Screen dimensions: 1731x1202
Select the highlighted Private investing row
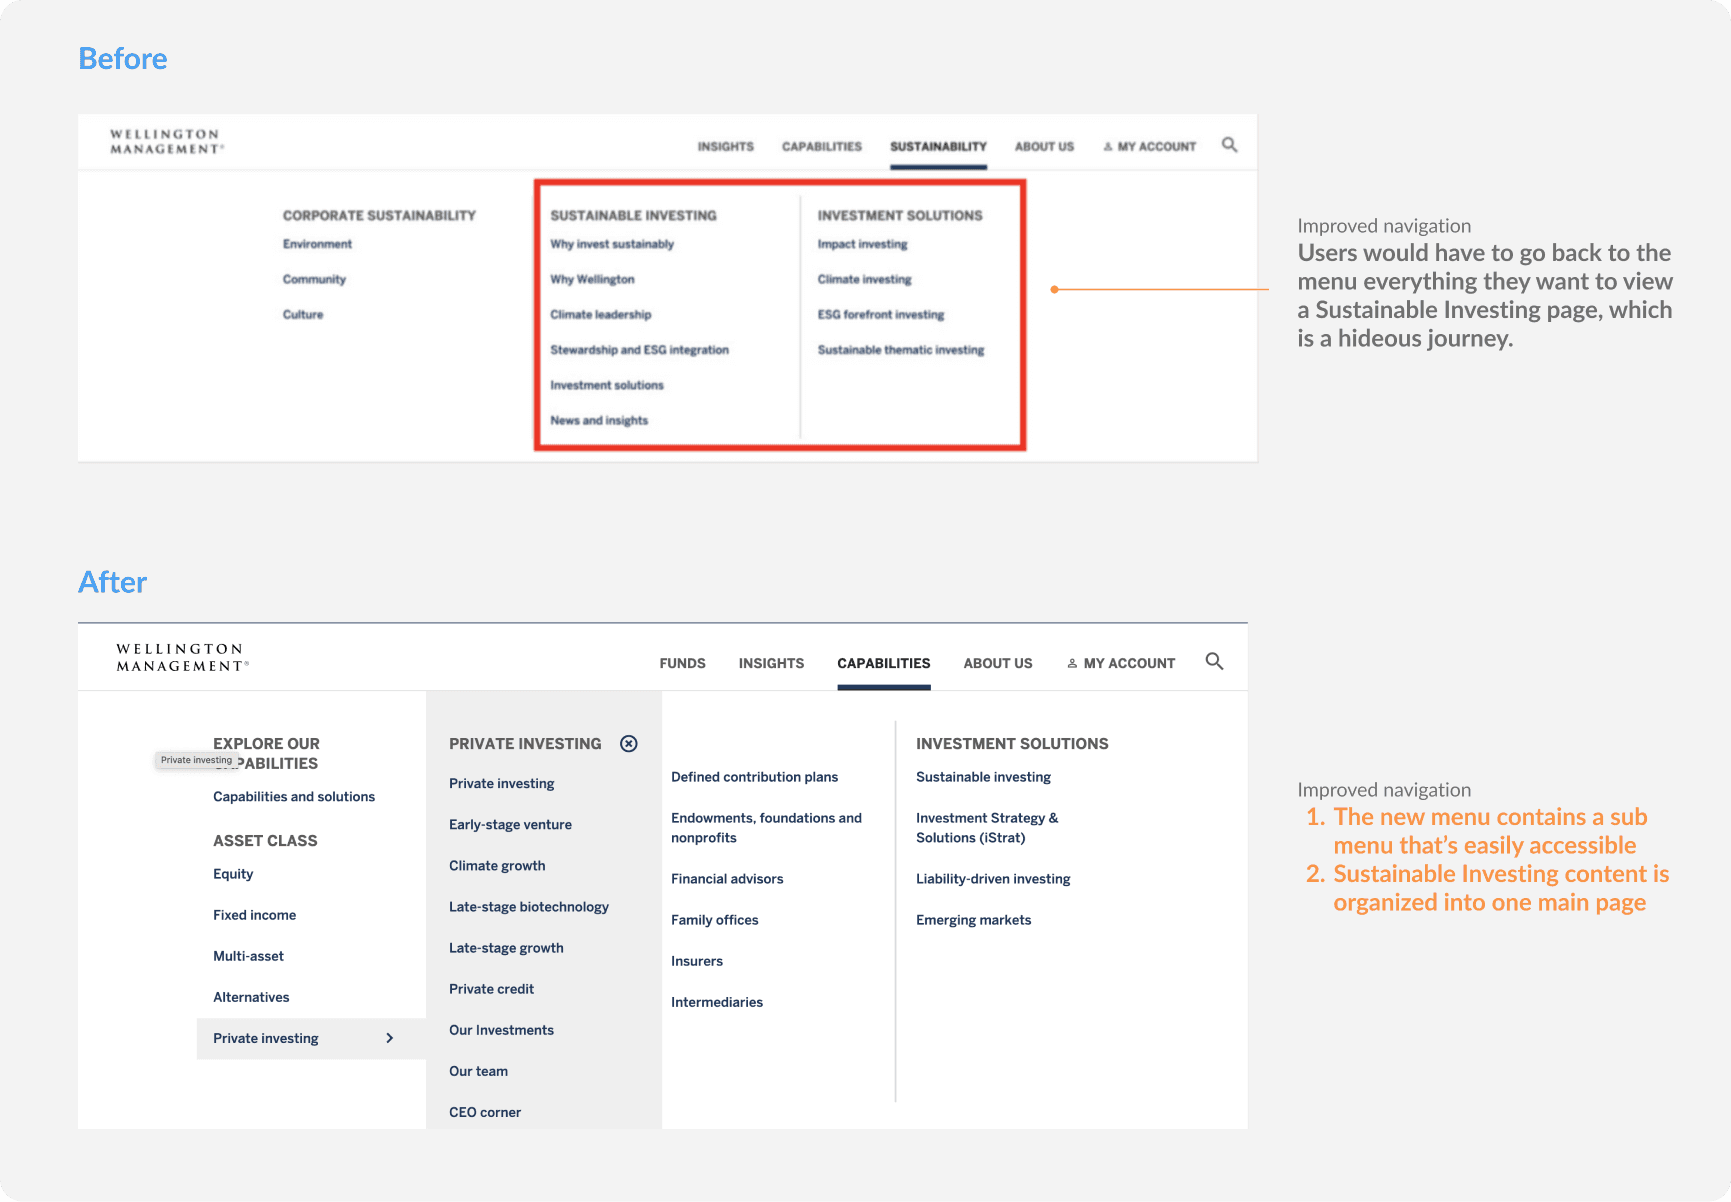[x=311, y=1038]
